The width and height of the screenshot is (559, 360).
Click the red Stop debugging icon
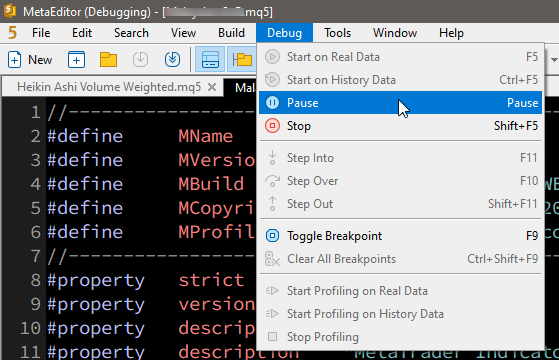(x=272, y=126)
